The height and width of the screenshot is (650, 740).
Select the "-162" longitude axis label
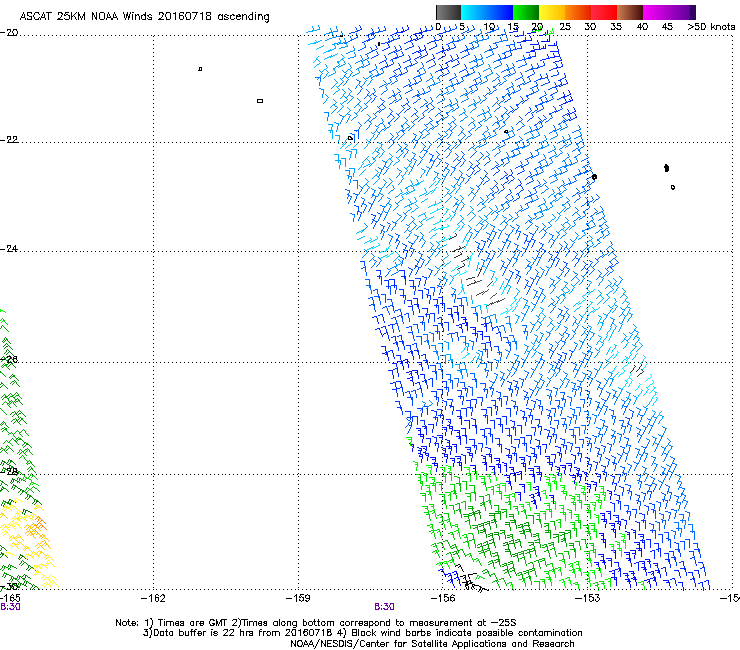pyautogui.click(x=153, y=599)
